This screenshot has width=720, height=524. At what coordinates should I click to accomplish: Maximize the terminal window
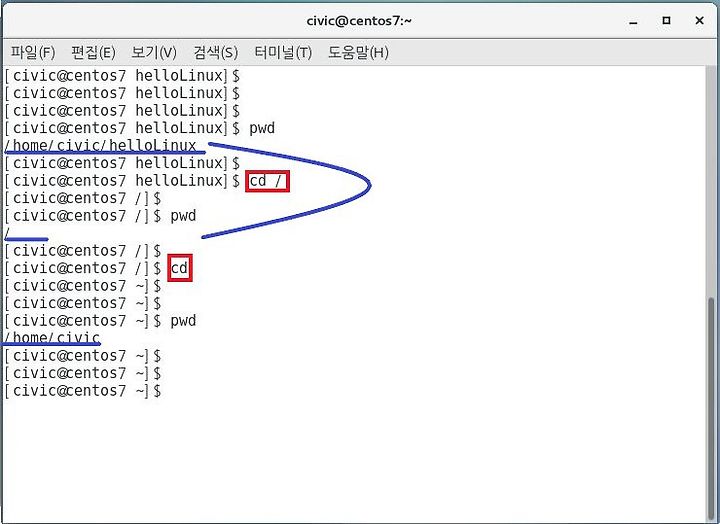click(666, 21)
